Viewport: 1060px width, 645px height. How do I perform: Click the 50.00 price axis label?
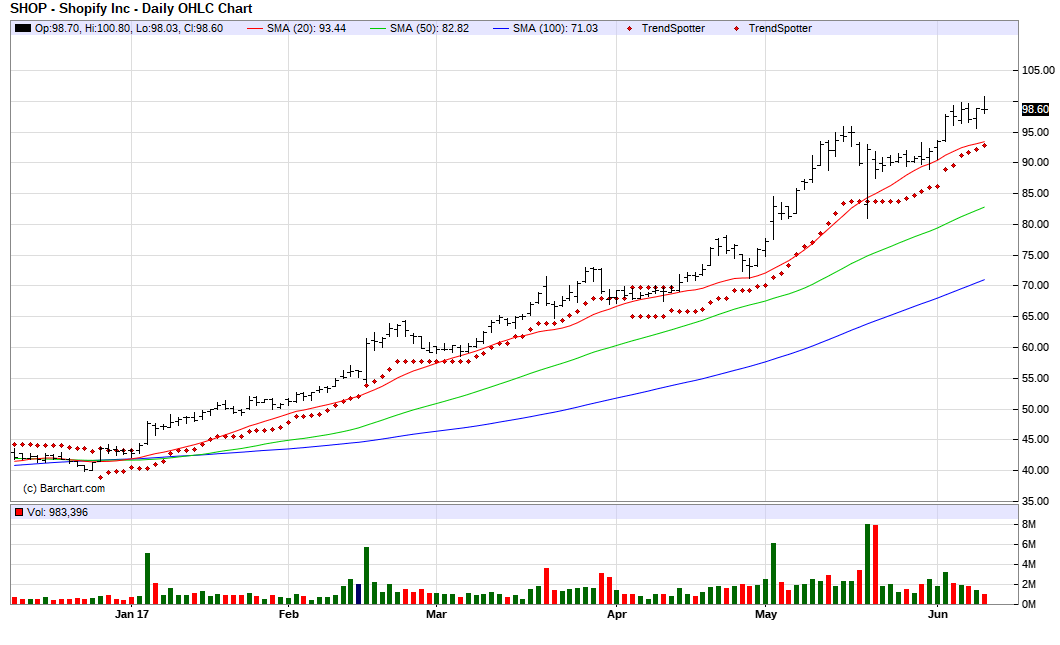(1035, 410)
